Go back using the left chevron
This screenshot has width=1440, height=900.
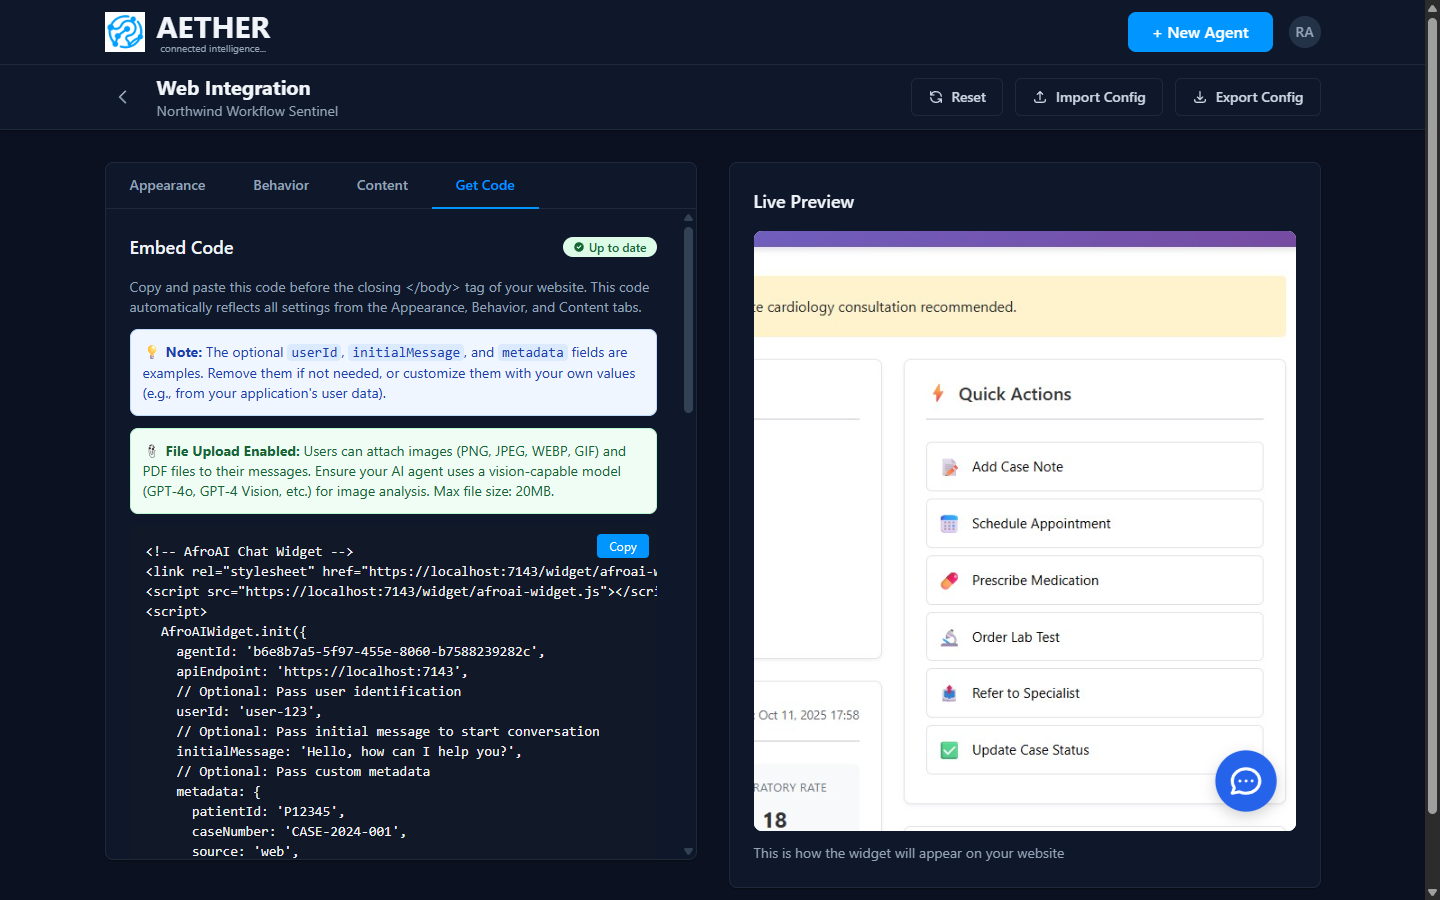coord(123,97)
